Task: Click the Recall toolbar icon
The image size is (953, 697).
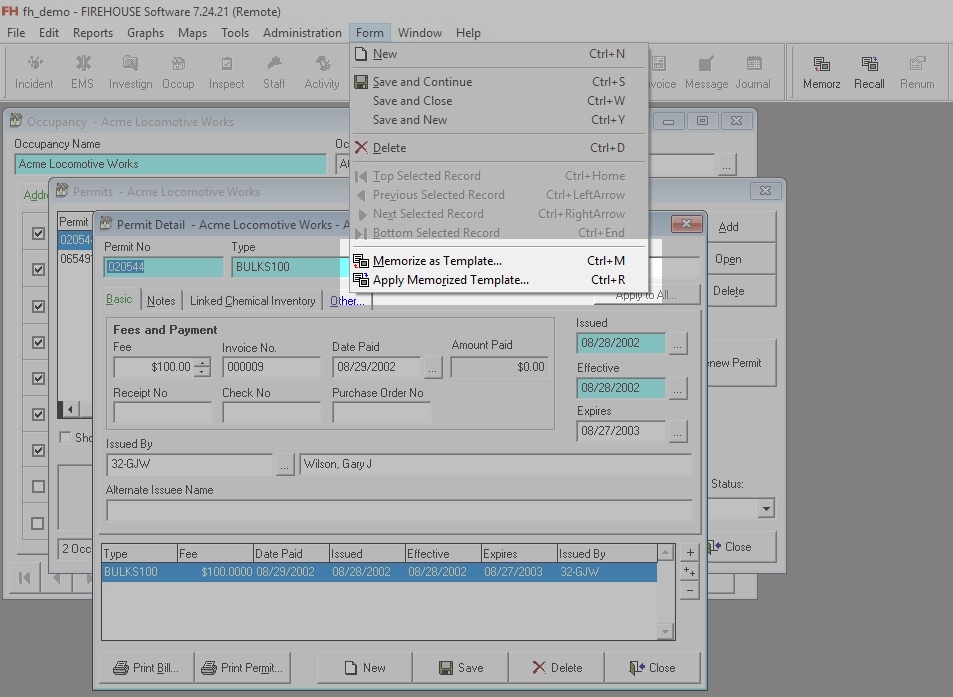Action: 869,72
